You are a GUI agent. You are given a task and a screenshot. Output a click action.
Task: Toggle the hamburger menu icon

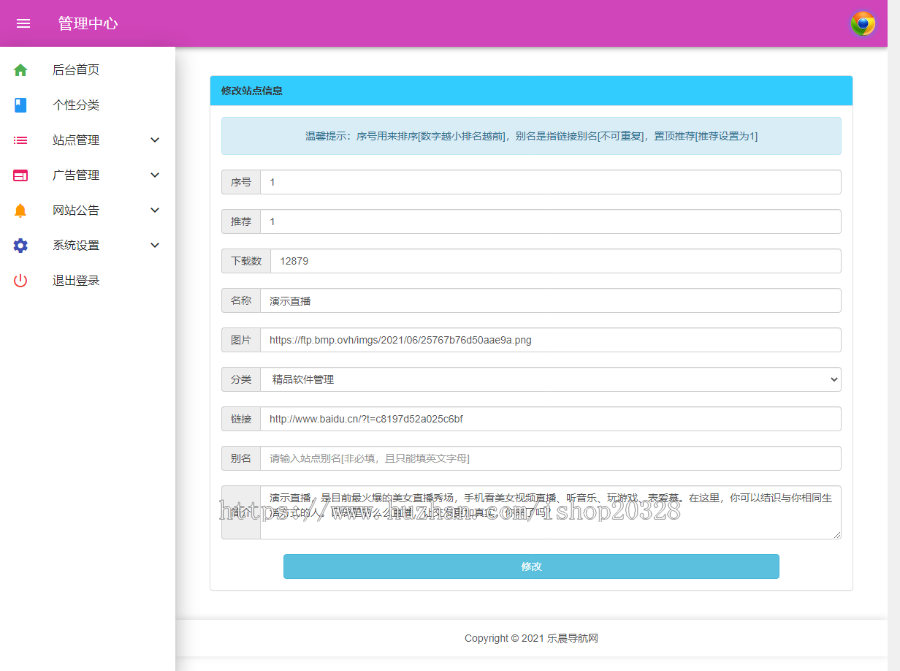(x=23, y=24)
